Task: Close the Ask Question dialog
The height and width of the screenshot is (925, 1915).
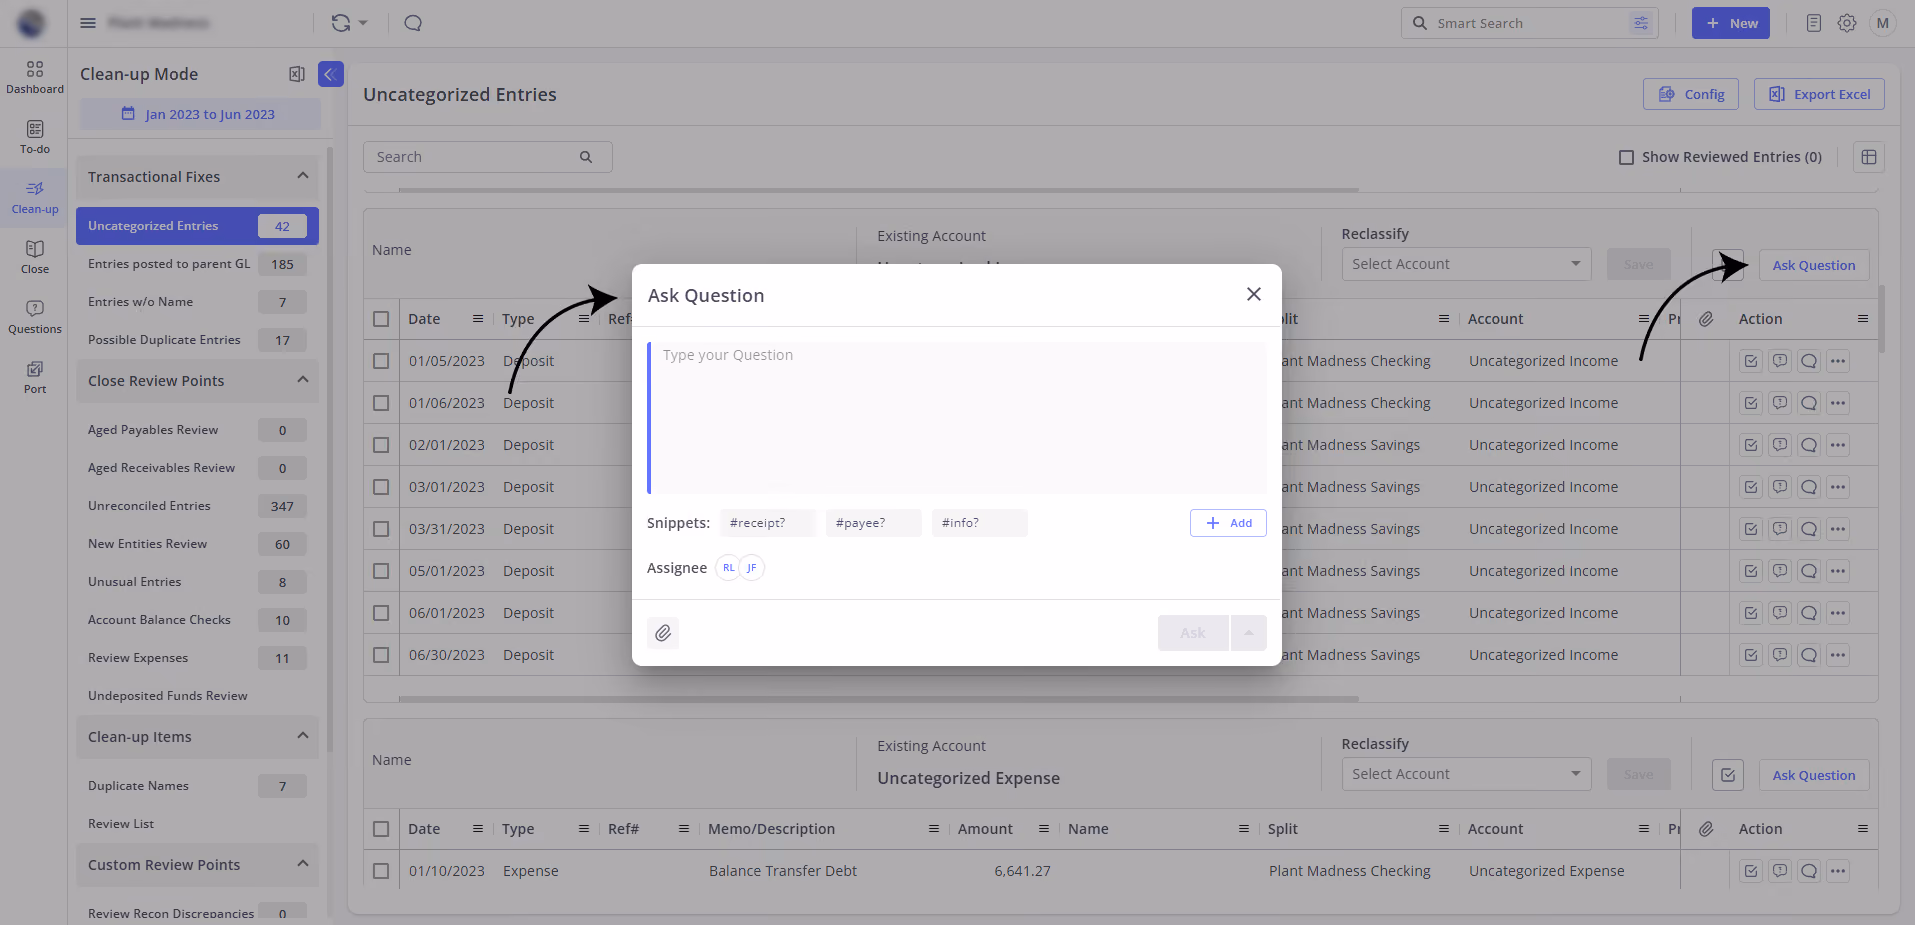Action: pyautogui.click(x=1254, y=294)
